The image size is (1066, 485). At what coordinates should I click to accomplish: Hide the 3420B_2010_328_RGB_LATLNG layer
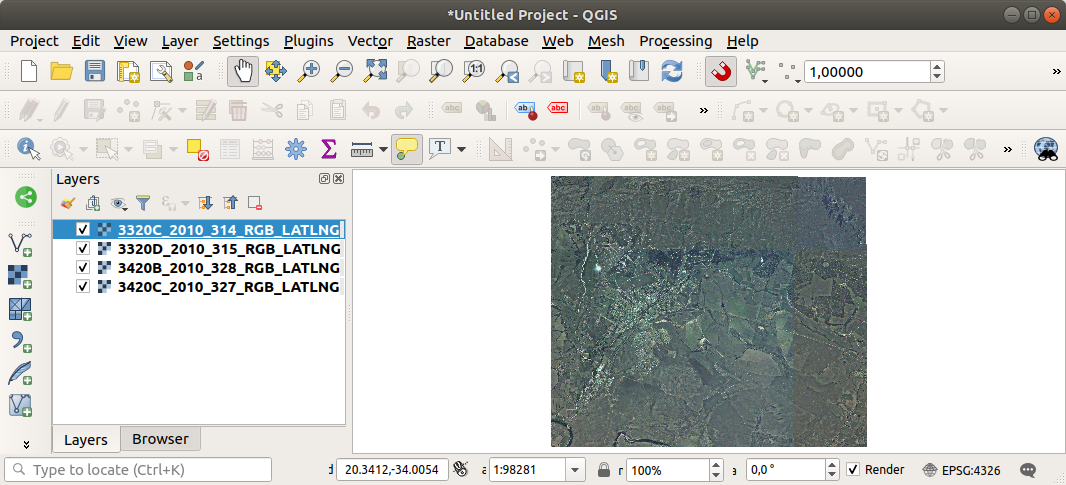pyautogui.click(x=83, y=268)
